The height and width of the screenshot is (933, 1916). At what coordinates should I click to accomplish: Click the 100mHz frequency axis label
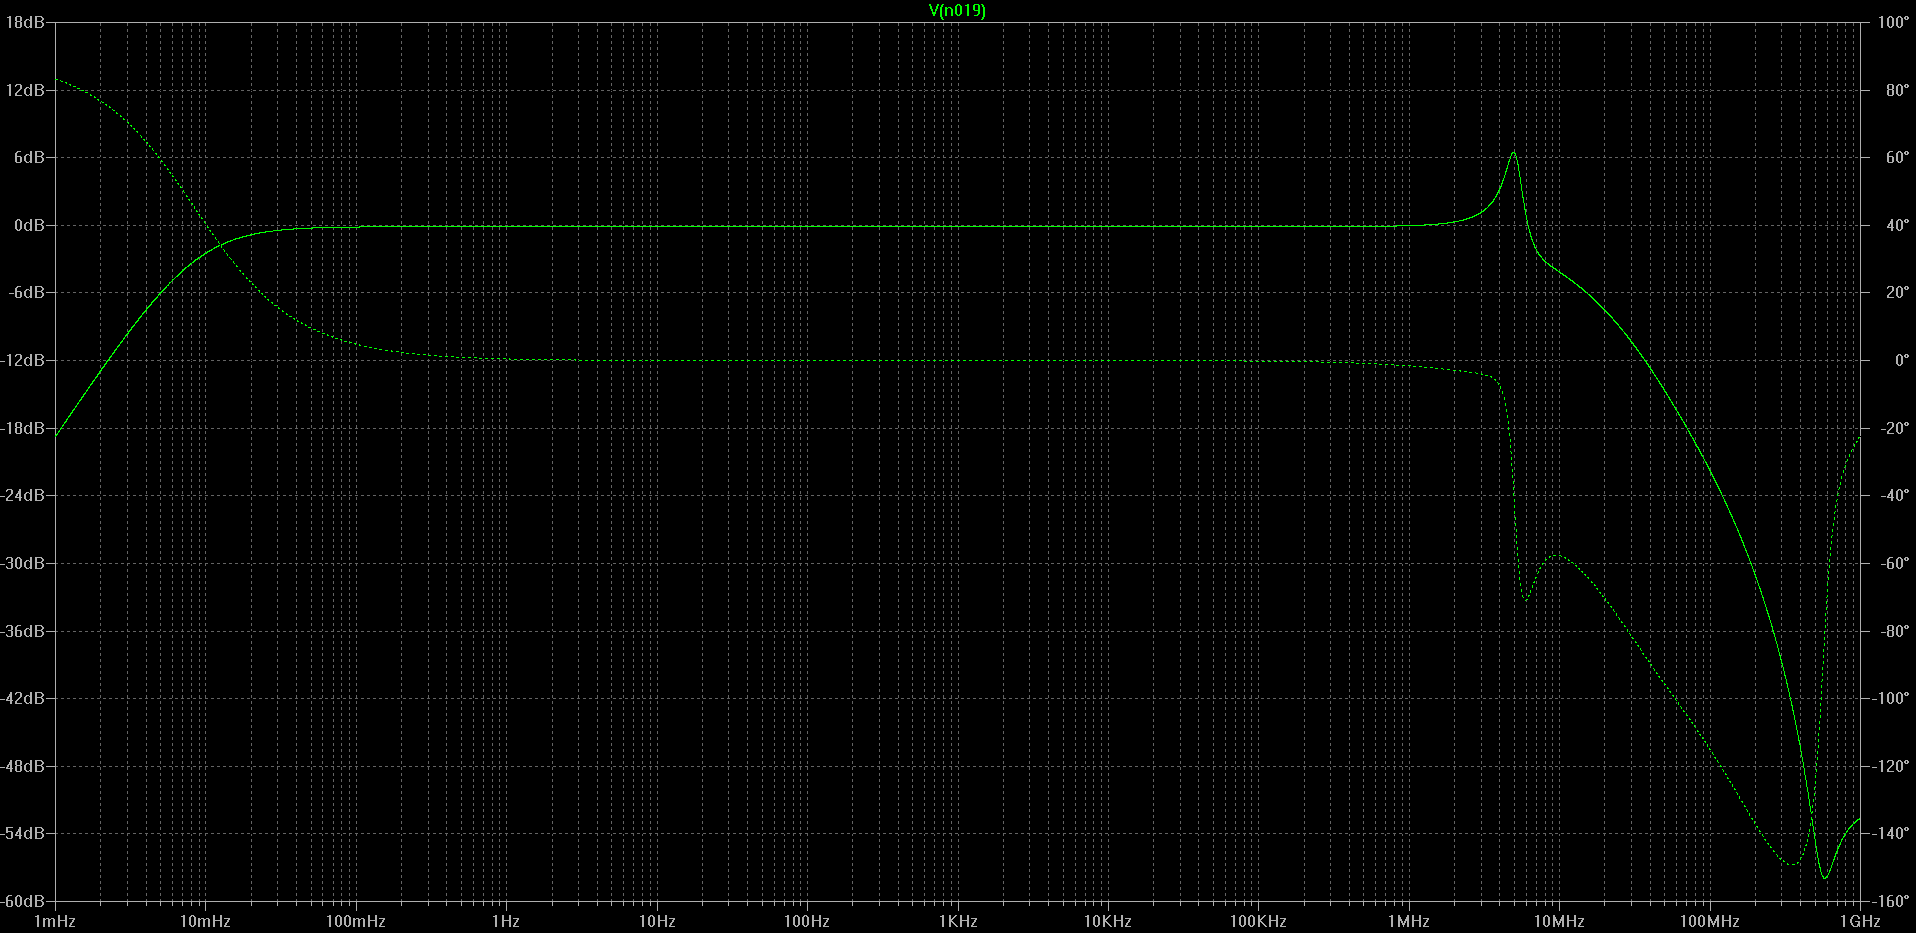(x=355, y=922)
